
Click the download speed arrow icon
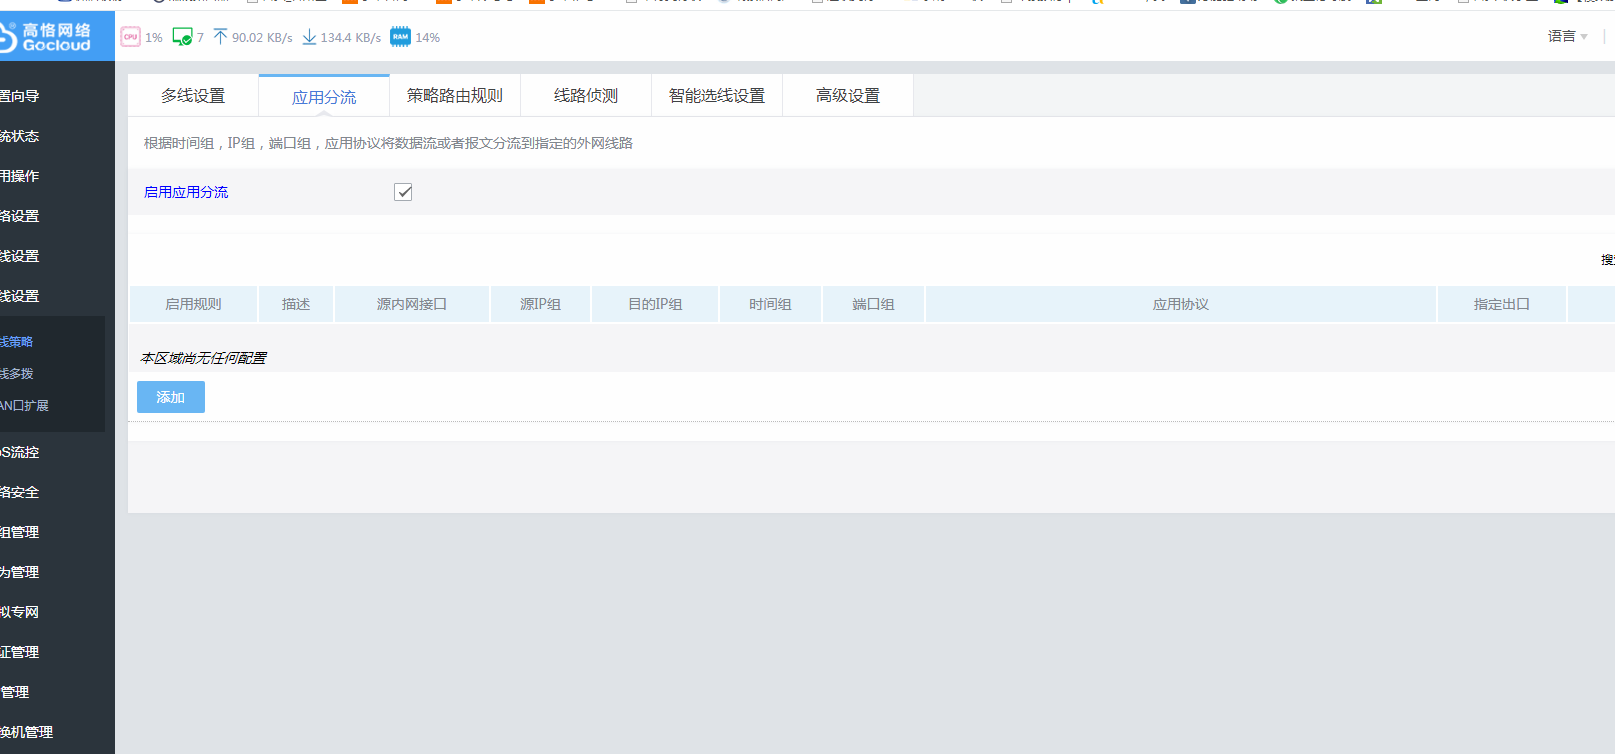[309, 37]
